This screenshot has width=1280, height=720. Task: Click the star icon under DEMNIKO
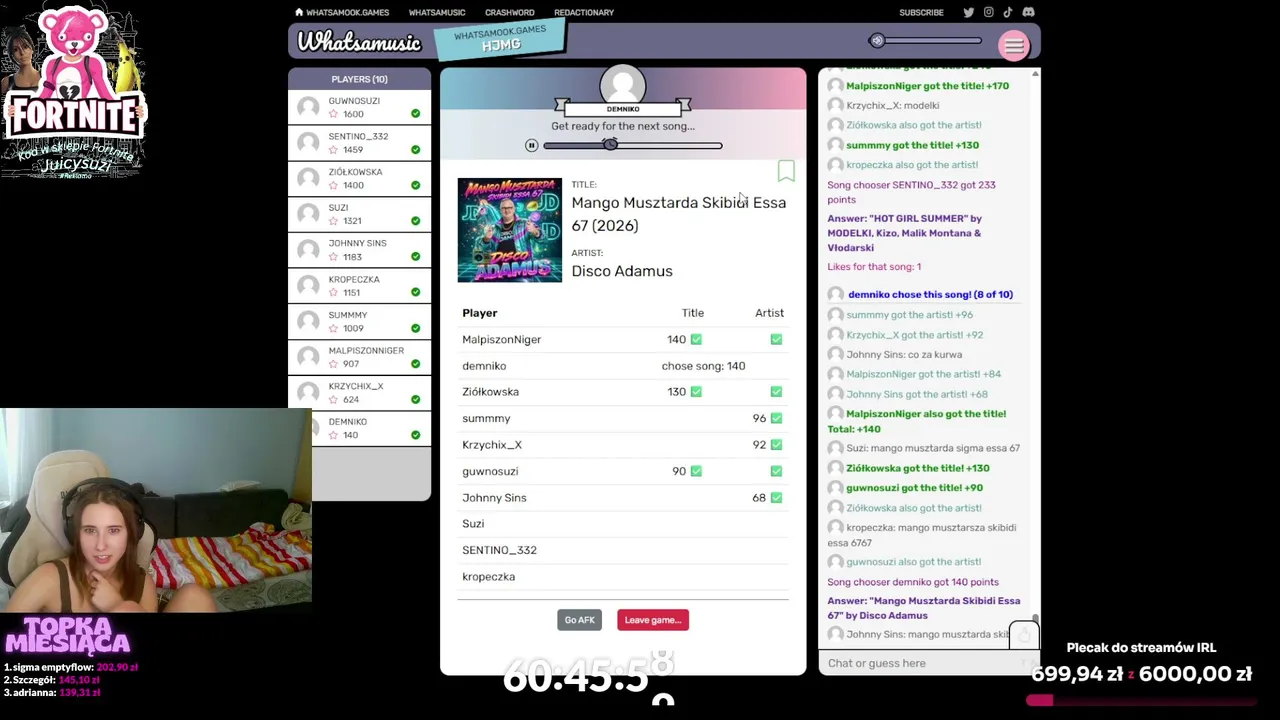333,435
